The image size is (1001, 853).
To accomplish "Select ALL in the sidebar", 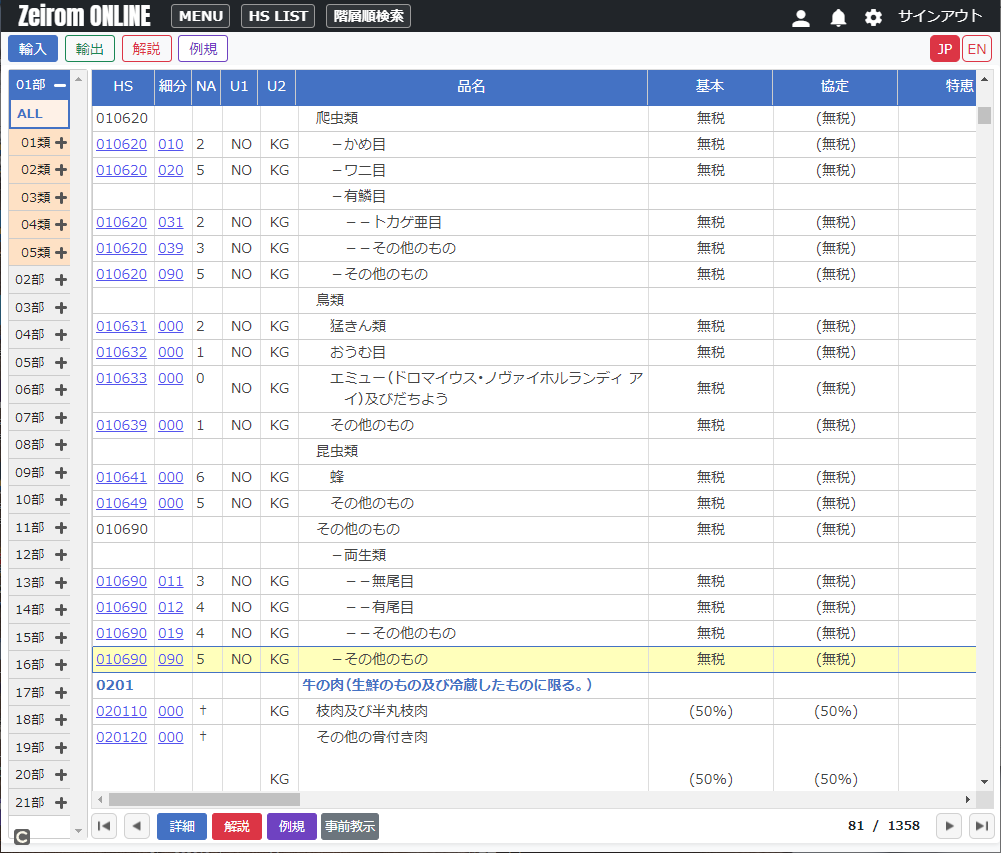I will (30, 114).
